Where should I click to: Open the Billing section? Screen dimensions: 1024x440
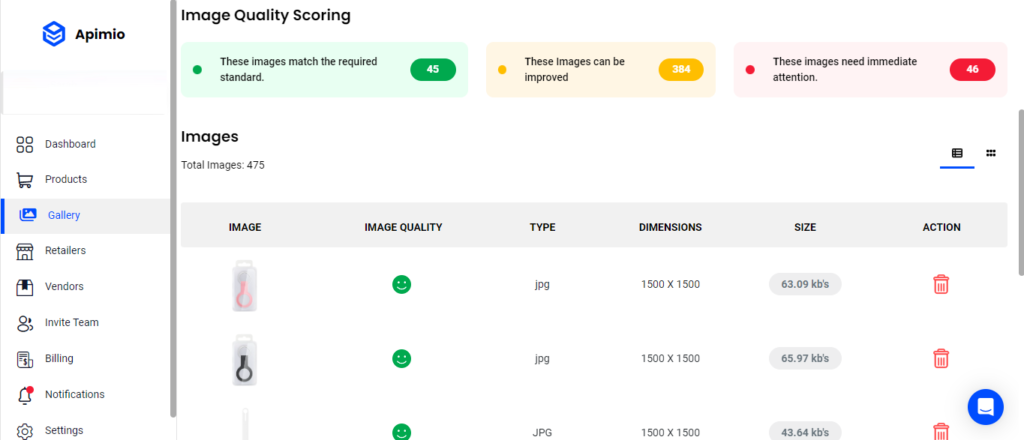click(x=59, y=359)
